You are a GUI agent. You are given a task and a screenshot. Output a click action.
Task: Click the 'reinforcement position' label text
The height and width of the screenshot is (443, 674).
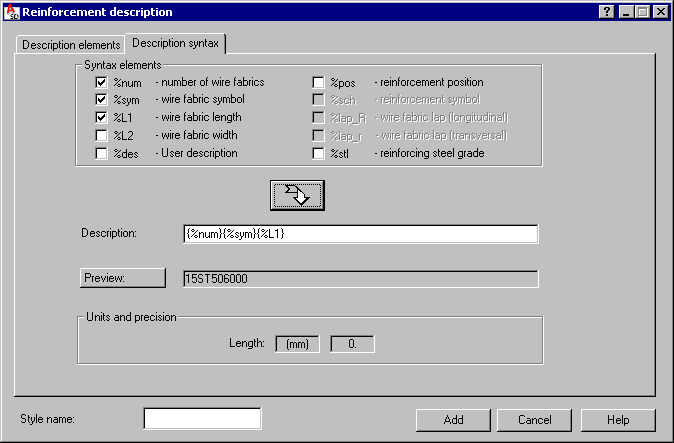click(x=432, y=82)
